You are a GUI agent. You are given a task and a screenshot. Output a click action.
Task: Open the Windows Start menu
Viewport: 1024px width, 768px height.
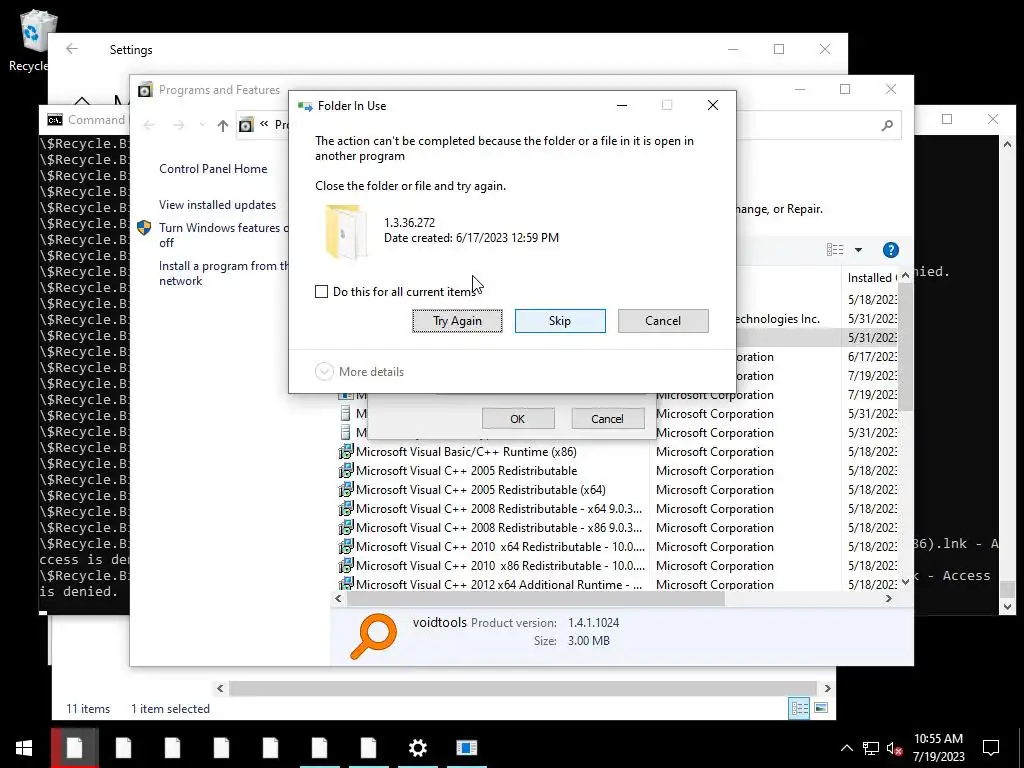coord(24,748)
